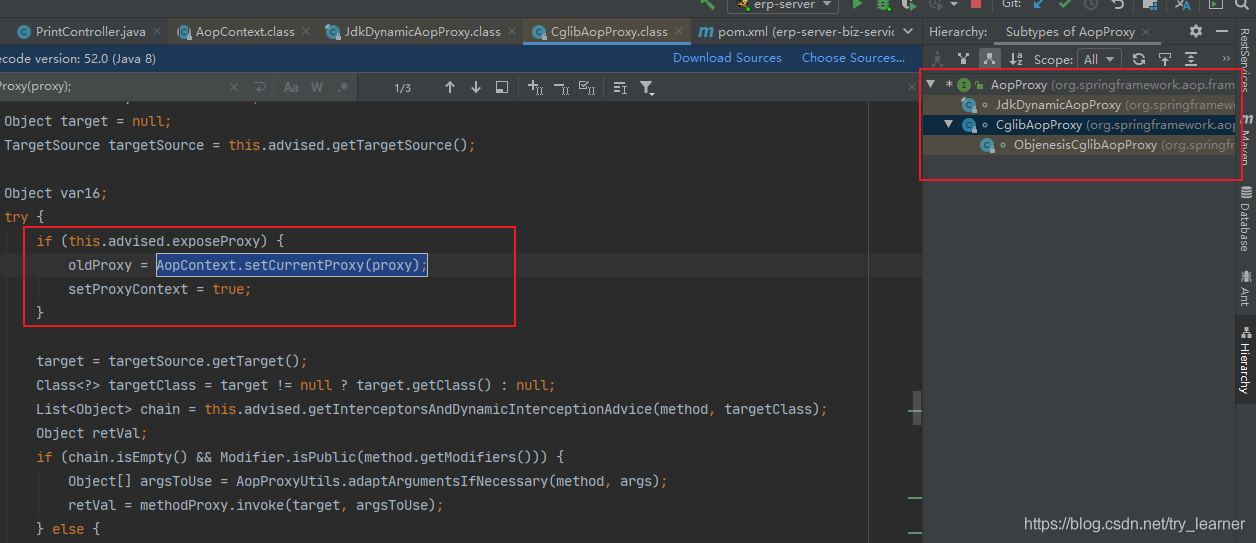Switch to JdkDynamicAopProxy.class tab
This screenshot has height=543, width=1256.
point(422,32)
